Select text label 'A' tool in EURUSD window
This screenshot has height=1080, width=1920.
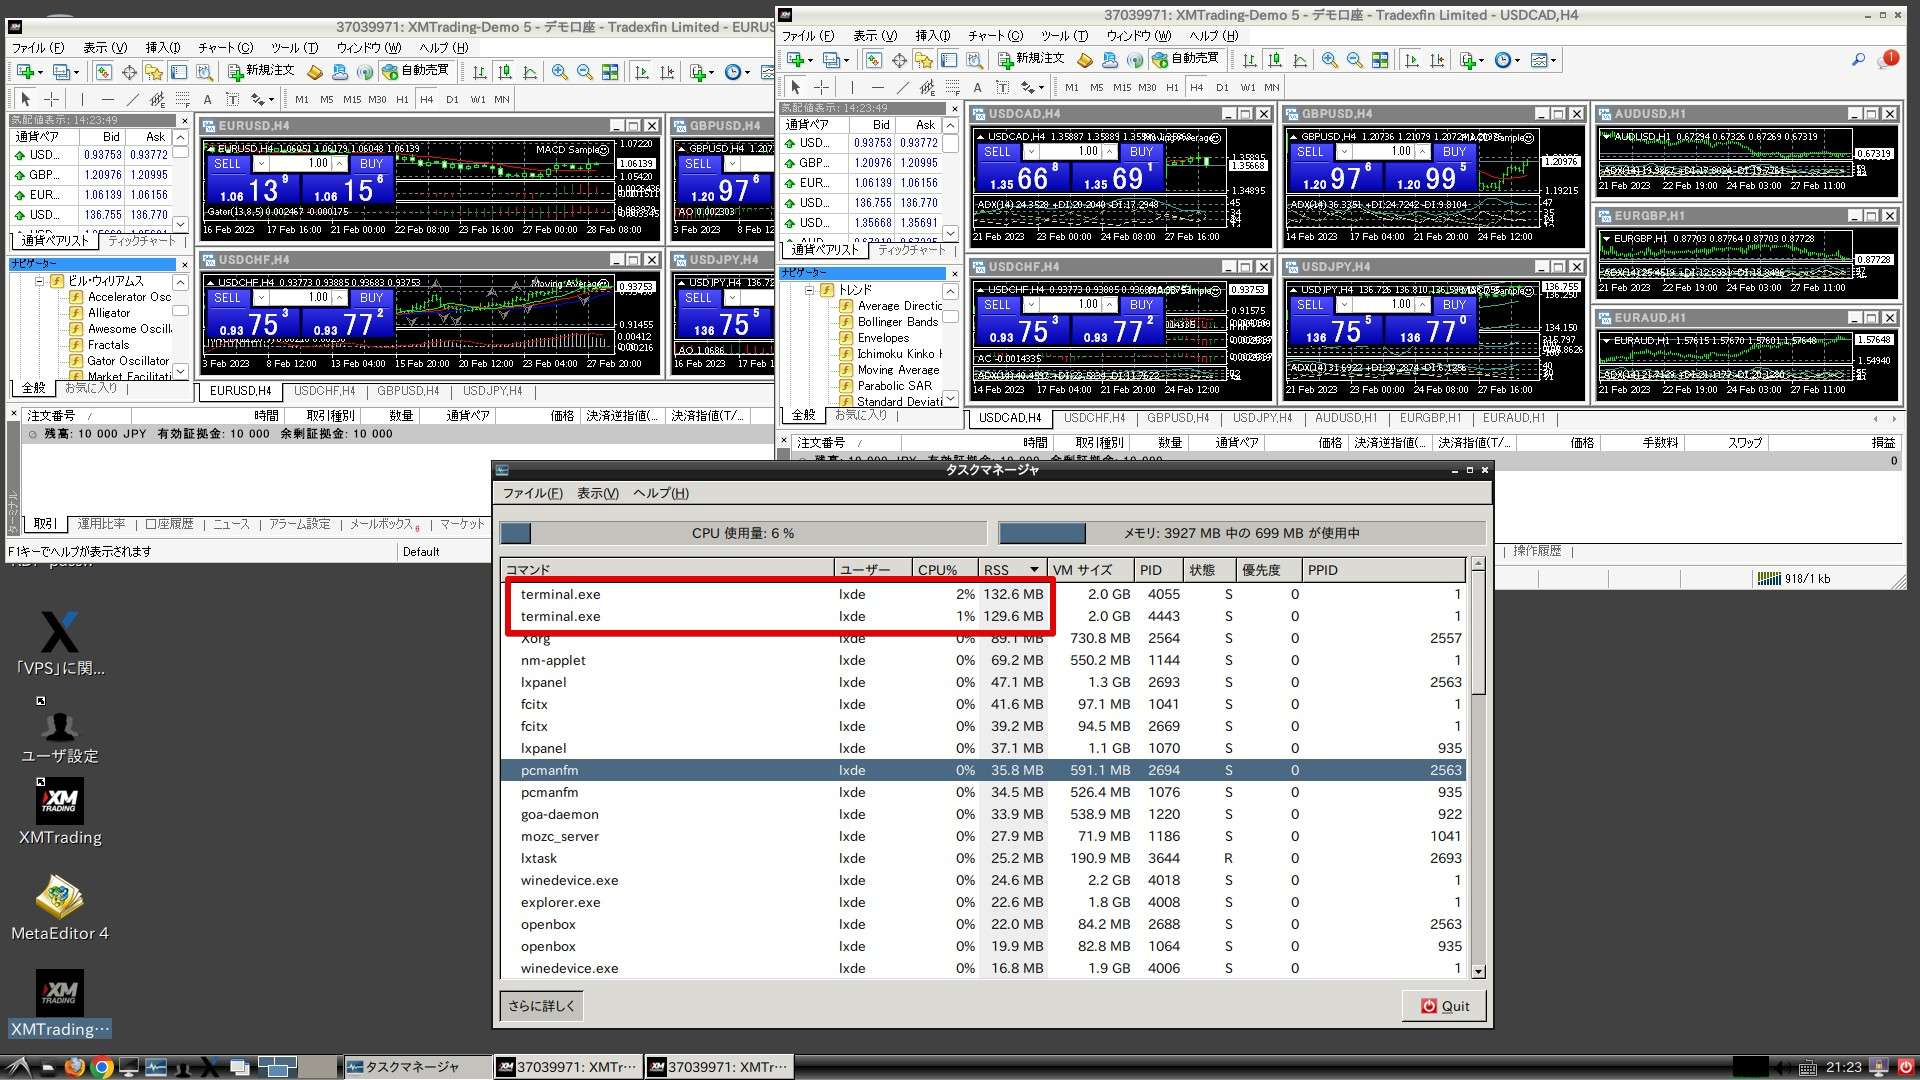pos(207,99)
